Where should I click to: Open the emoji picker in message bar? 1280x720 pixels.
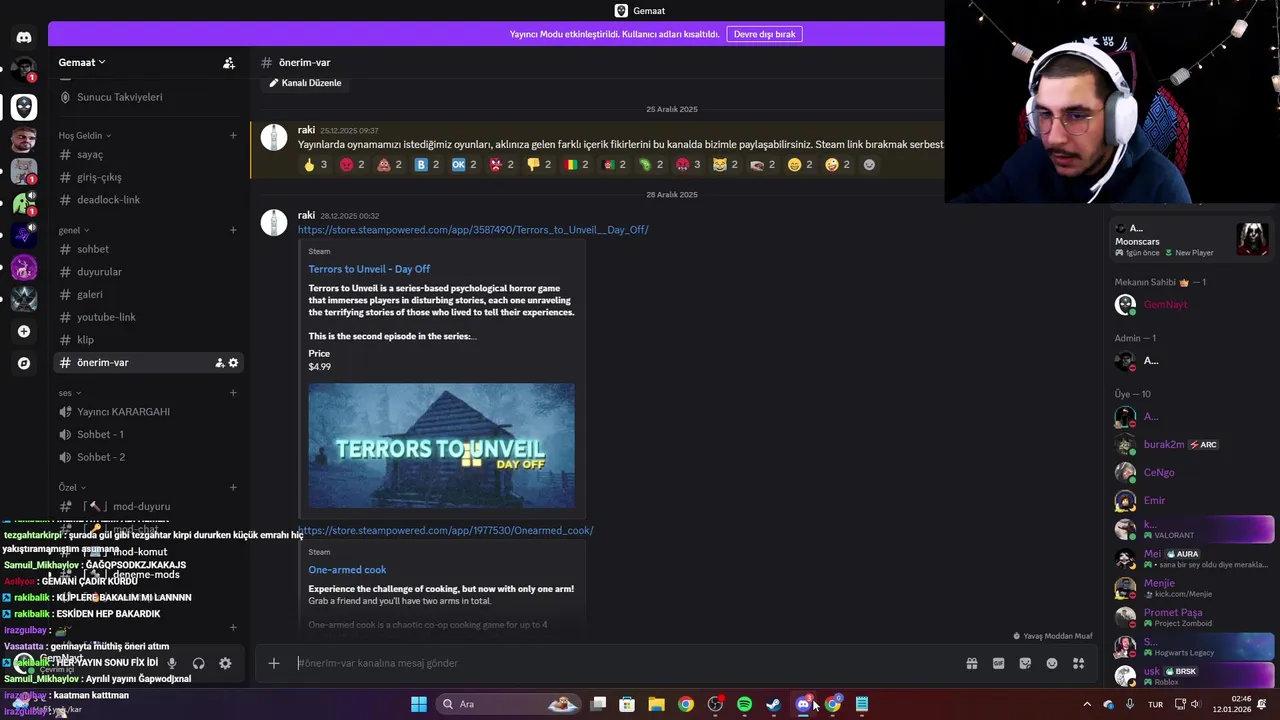pyautogui.click(x=1052, y=663)
